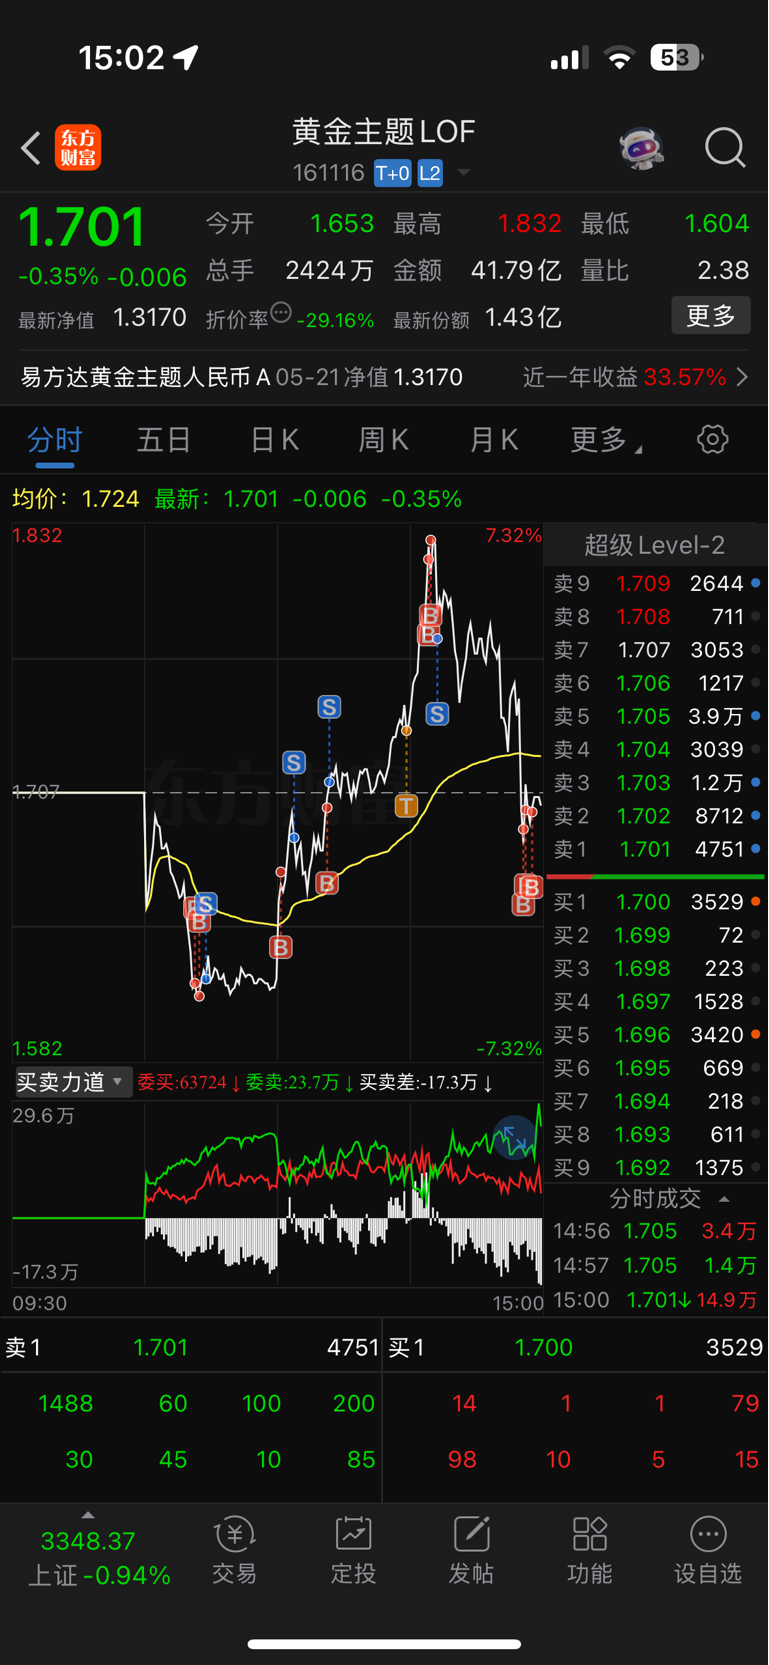
Task: Tap the 最新份额 1.43亿 value
Action: coord(523,318)
